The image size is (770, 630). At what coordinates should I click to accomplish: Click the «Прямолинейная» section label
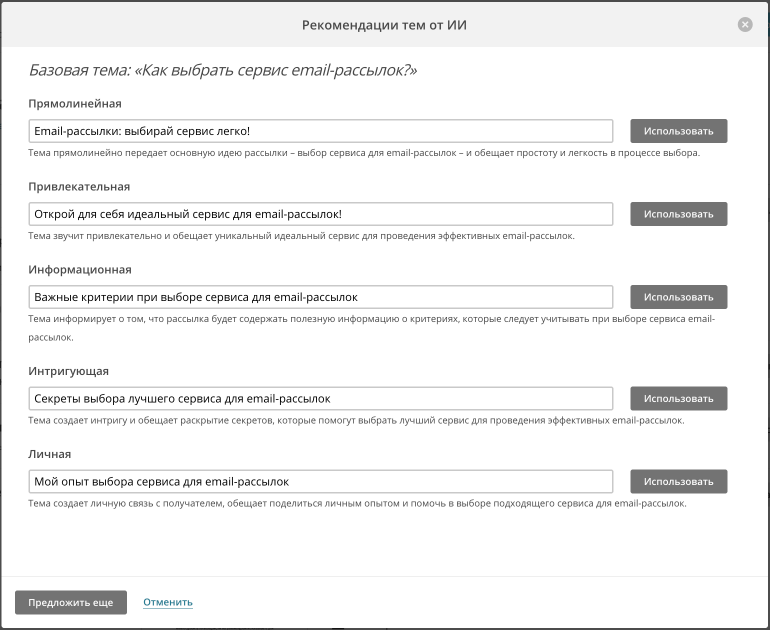pos(76,103)
